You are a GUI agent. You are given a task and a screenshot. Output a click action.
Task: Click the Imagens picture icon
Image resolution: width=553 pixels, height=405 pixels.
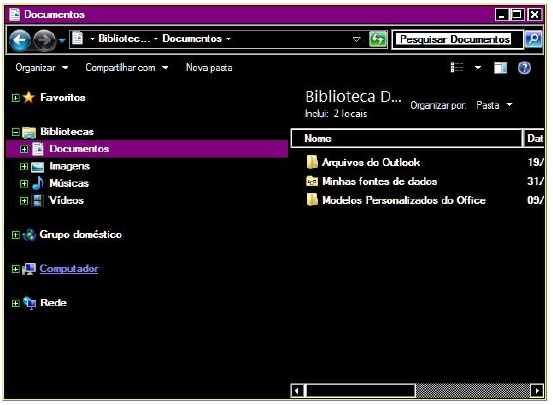coord(37,167)
